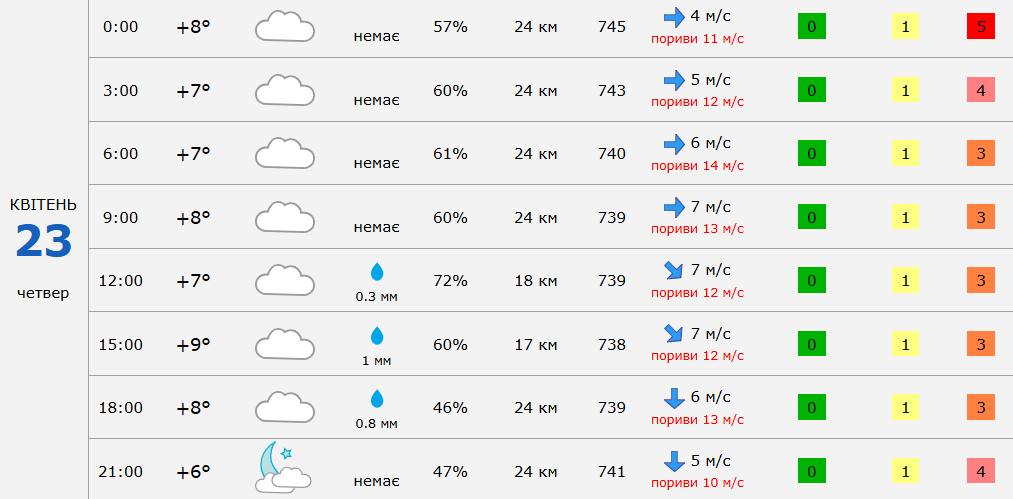Click the yellow 1 swatch at 15:00
This screenshot has height=499, width=1013.
pyautogui.click(x=905, y=344)
